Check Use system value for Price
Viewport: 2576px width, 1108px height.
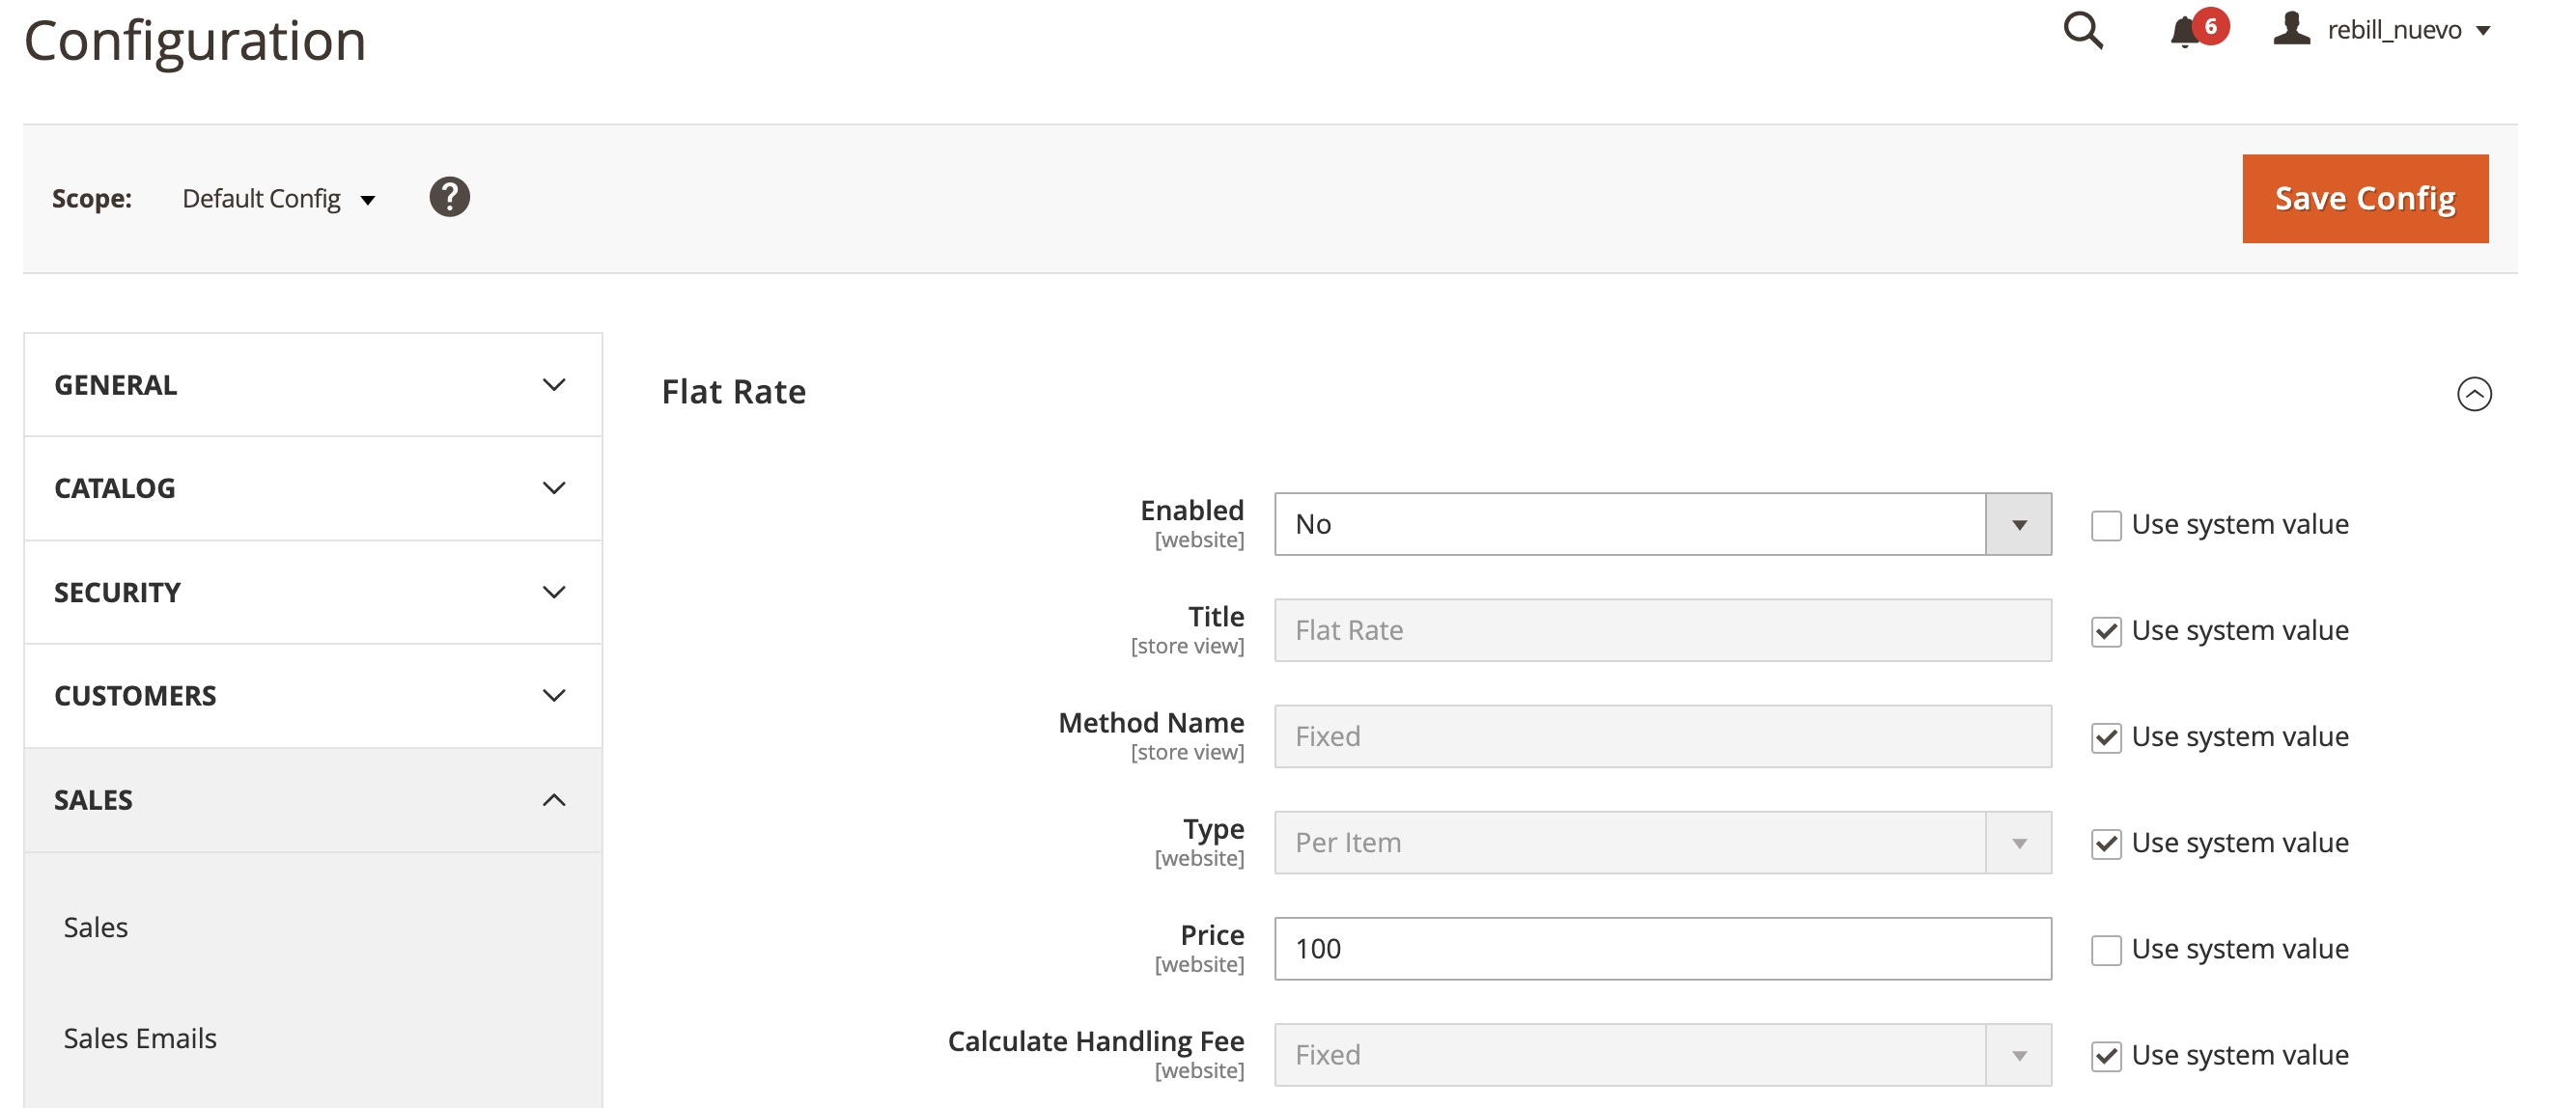pos(2106,950)
